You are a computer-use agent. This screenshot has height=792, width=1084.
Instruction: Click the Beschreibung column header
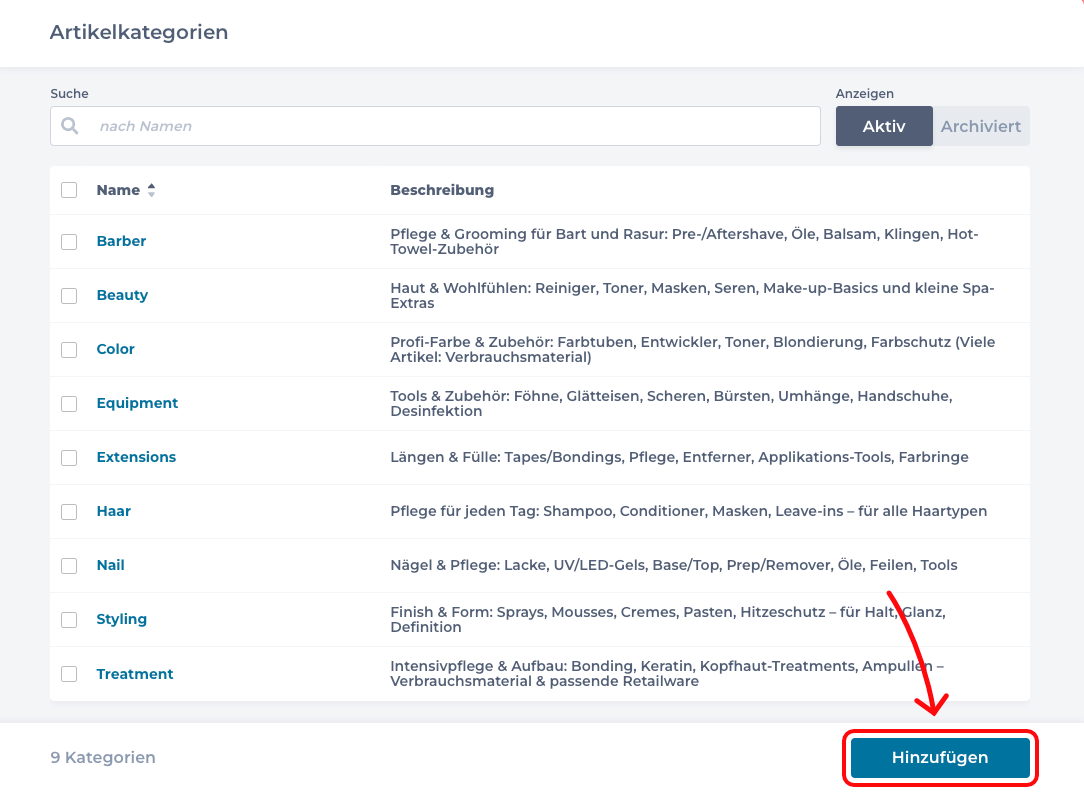pos(442,190)
